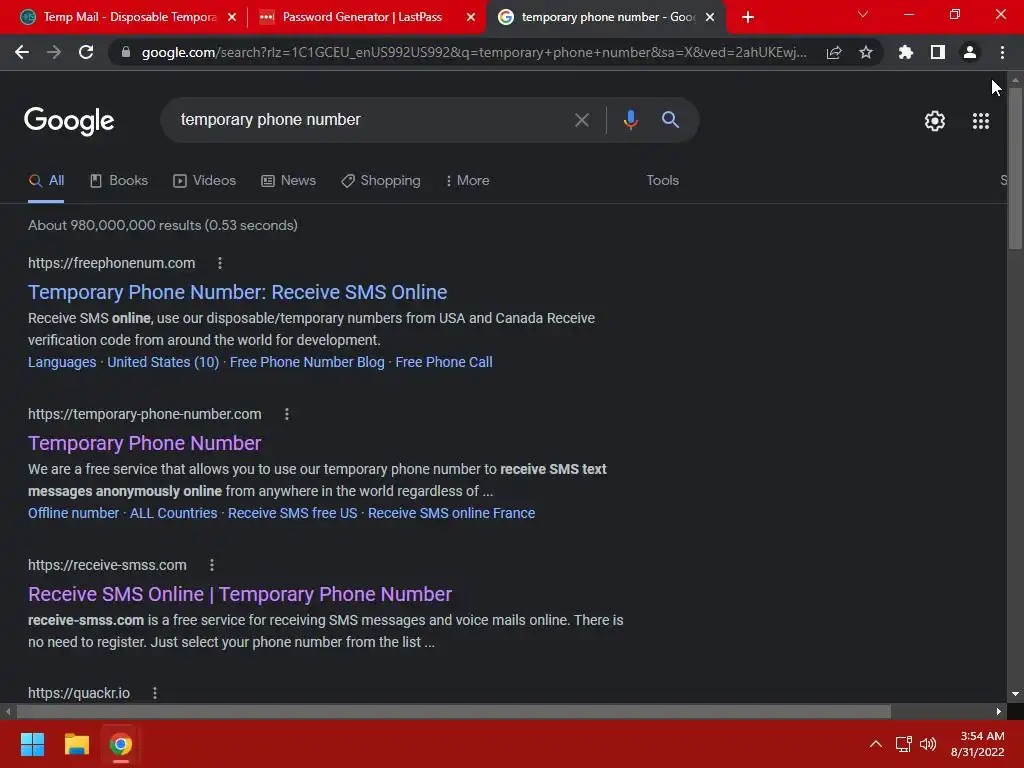Open Free Phone Call sitelink
1024x768 pixels.
point(444,362)
